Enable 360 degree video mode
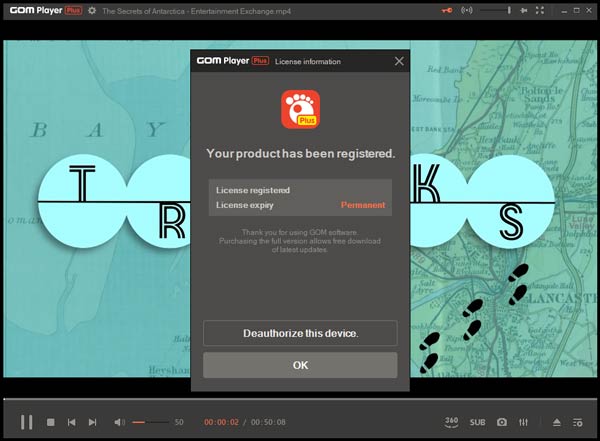 452,422
